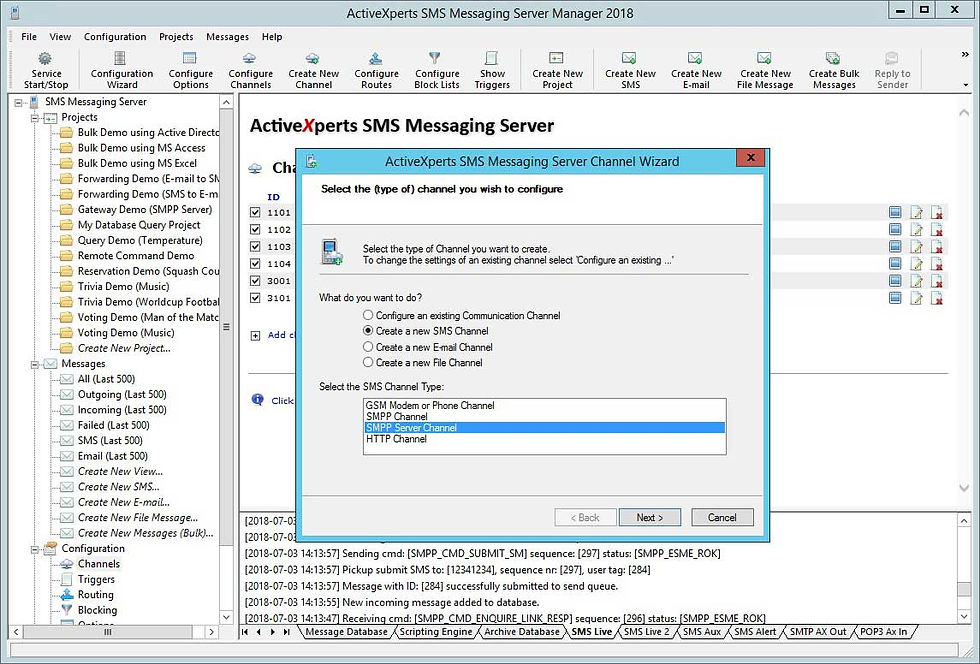Uncheck channel 1102 checkbox
The height and width of the screenshot is (664, 980).
255,229
